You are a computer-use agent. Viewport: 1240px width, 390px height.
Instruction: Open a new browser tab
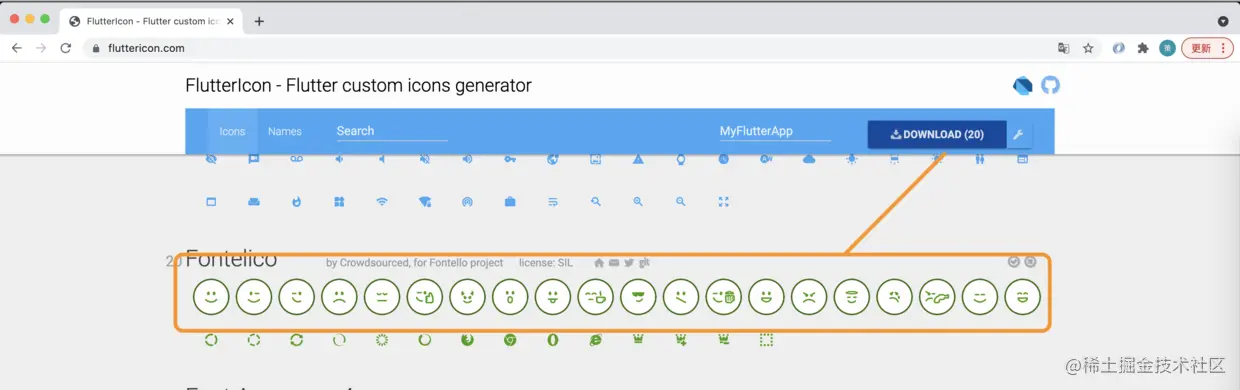point(259,21)
